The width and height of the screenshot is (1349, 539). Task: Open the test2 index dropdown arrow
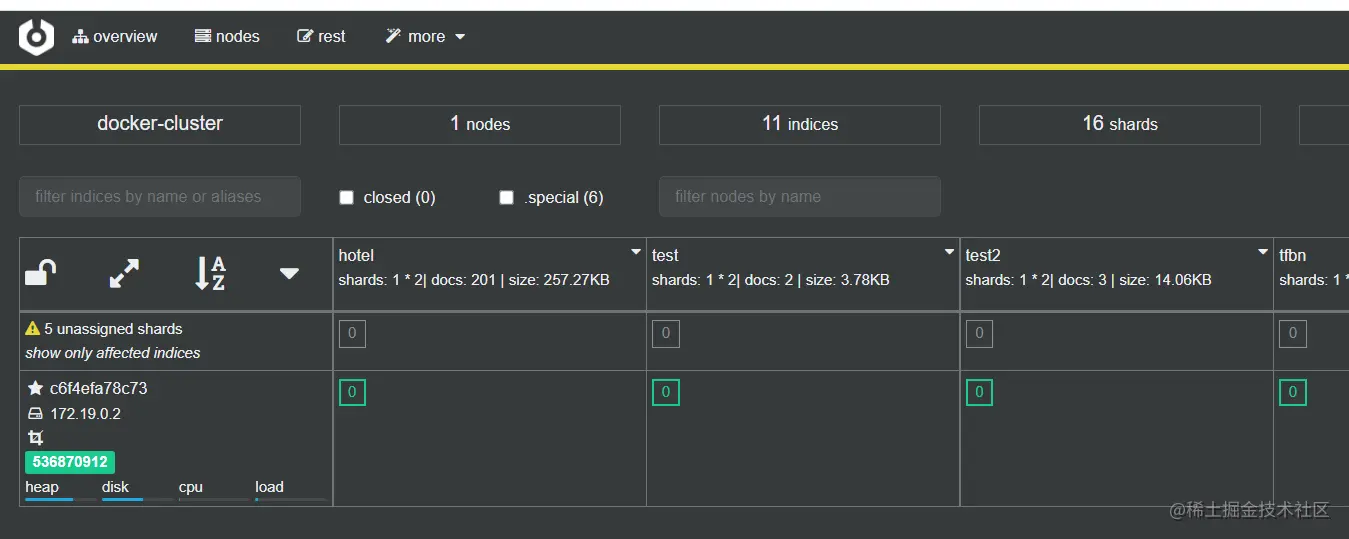click(1263, 252)
